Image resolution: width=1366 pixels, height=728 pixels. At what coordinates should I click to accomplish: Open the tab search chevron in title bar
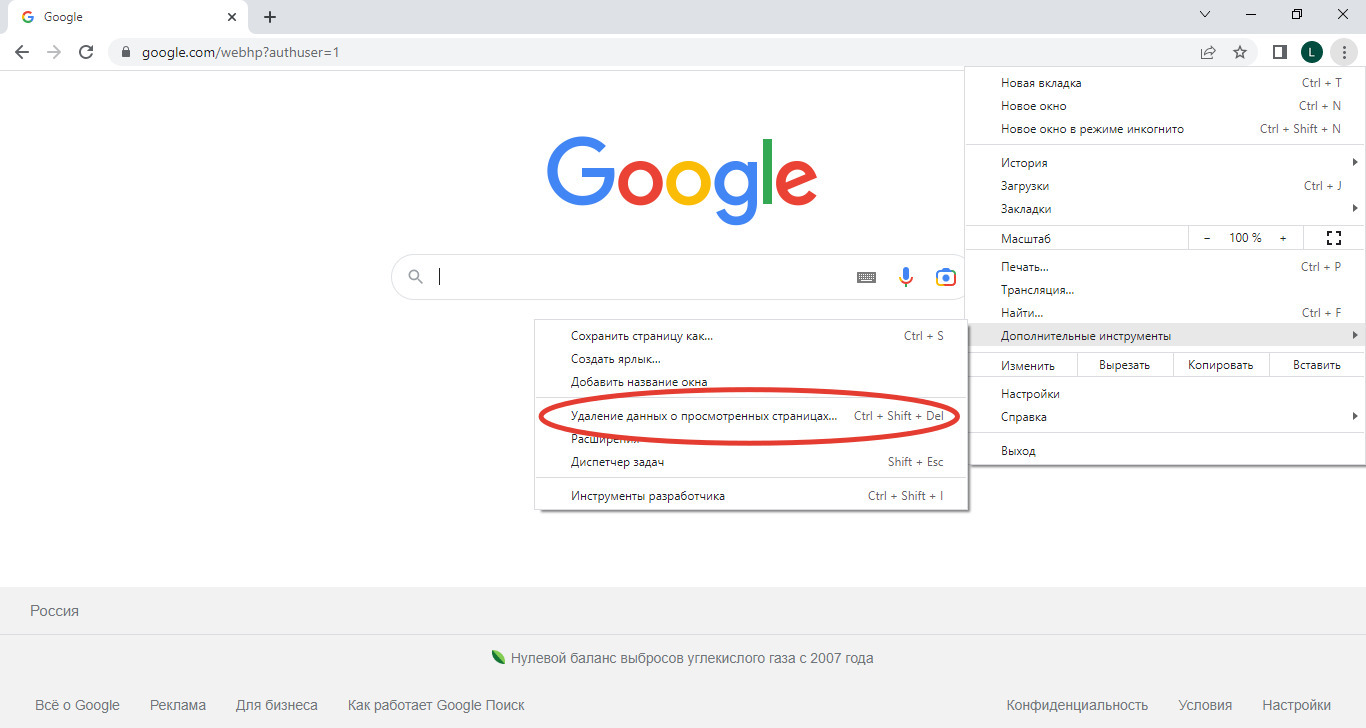[x=1205, y=14]
